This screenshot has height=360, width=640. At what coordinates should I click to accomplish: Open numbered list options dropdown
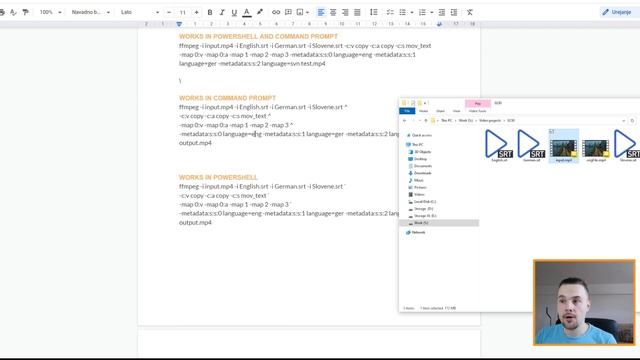point(431,12)
